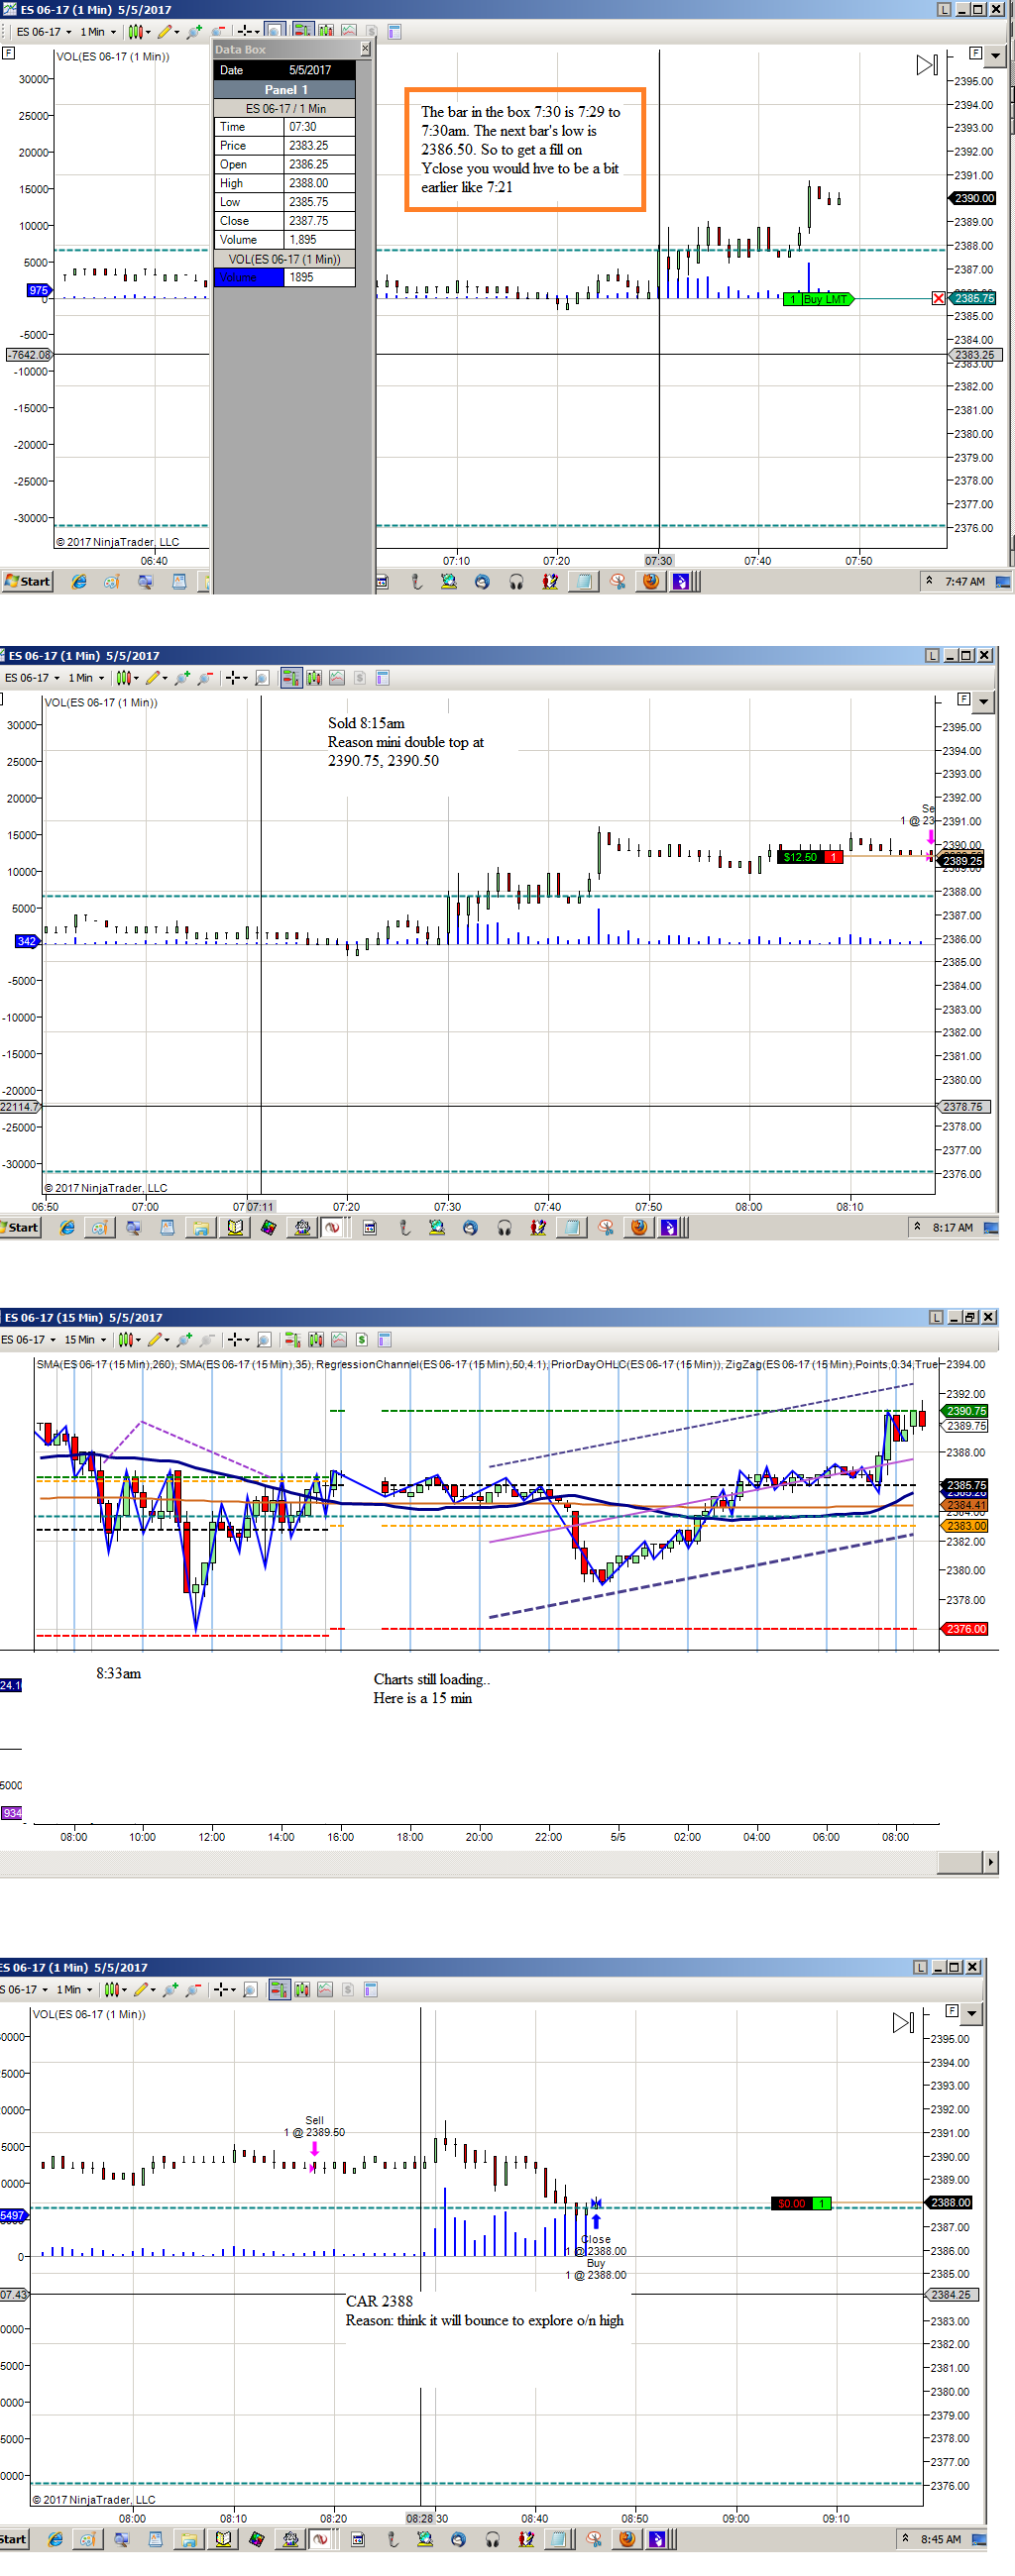
Task: Open Properties icon in 8:17 chart toolbar
Action: (x=383, y=678)
